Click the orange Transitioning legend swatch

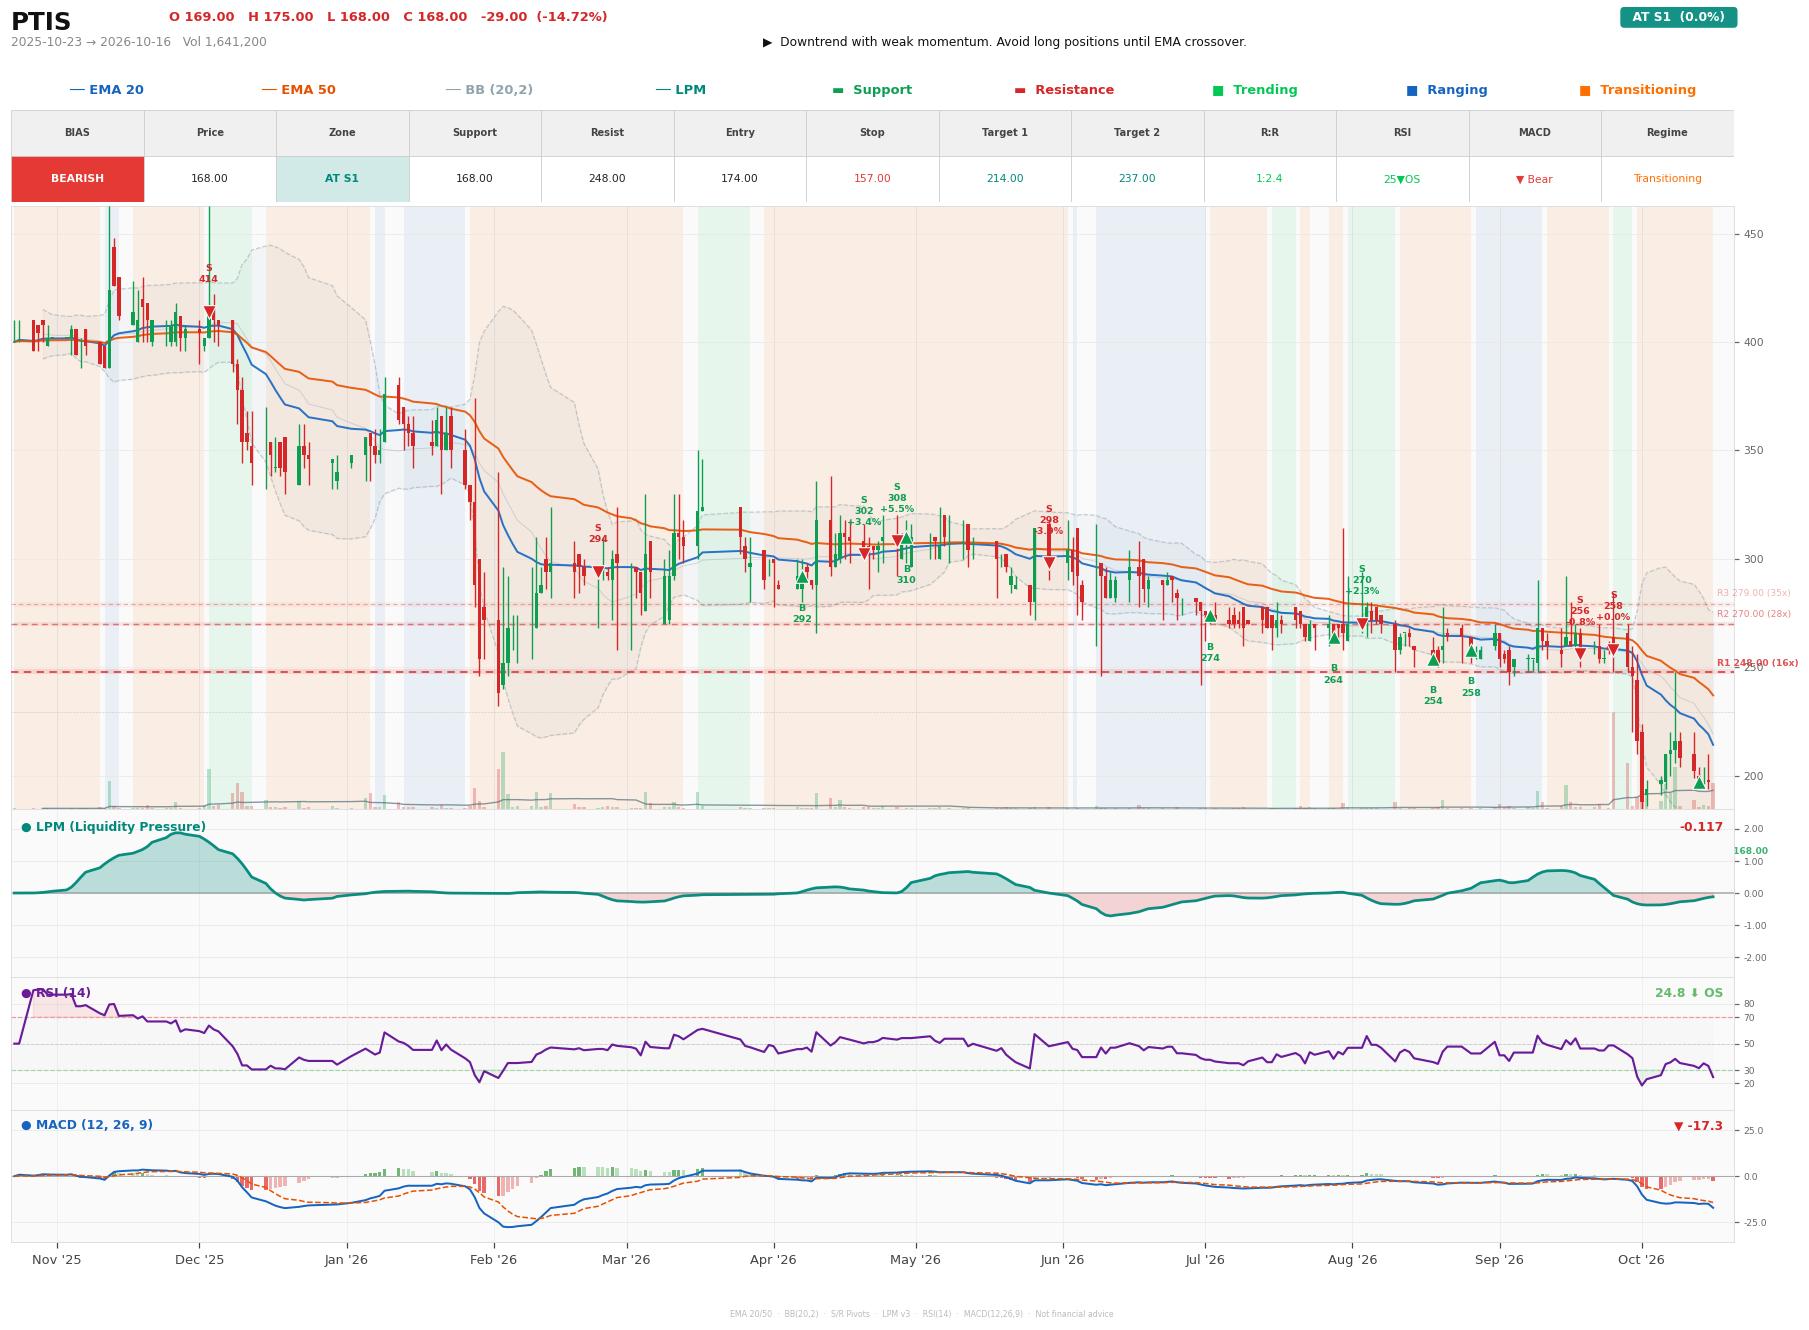pos(1585,90)
